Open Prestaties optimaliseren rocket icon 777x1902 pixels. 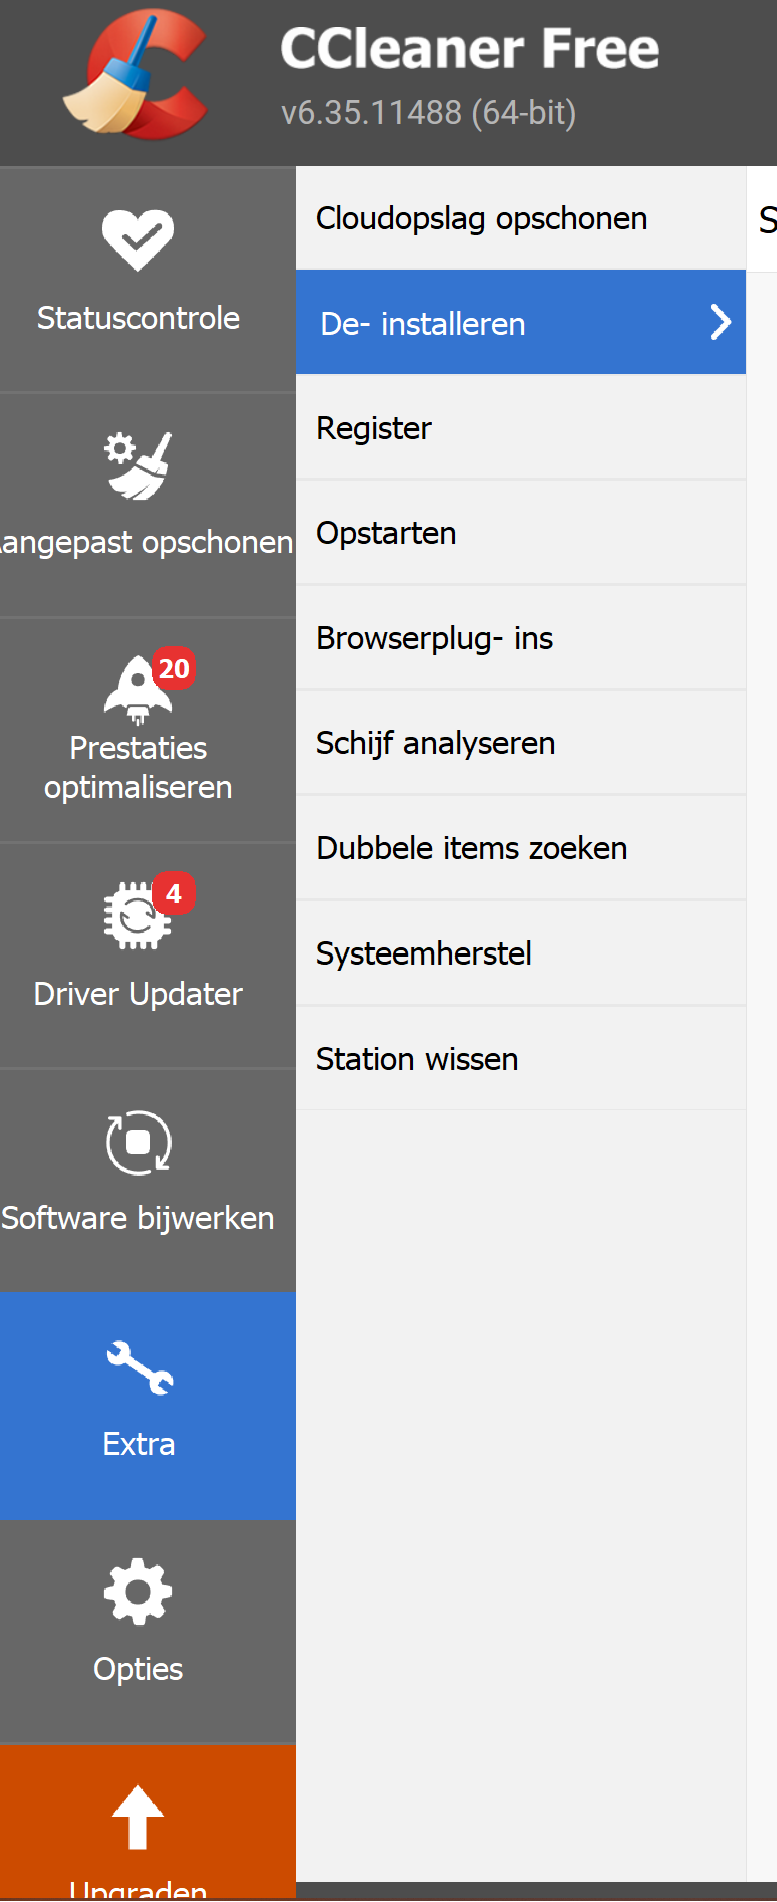coord(138,689)
